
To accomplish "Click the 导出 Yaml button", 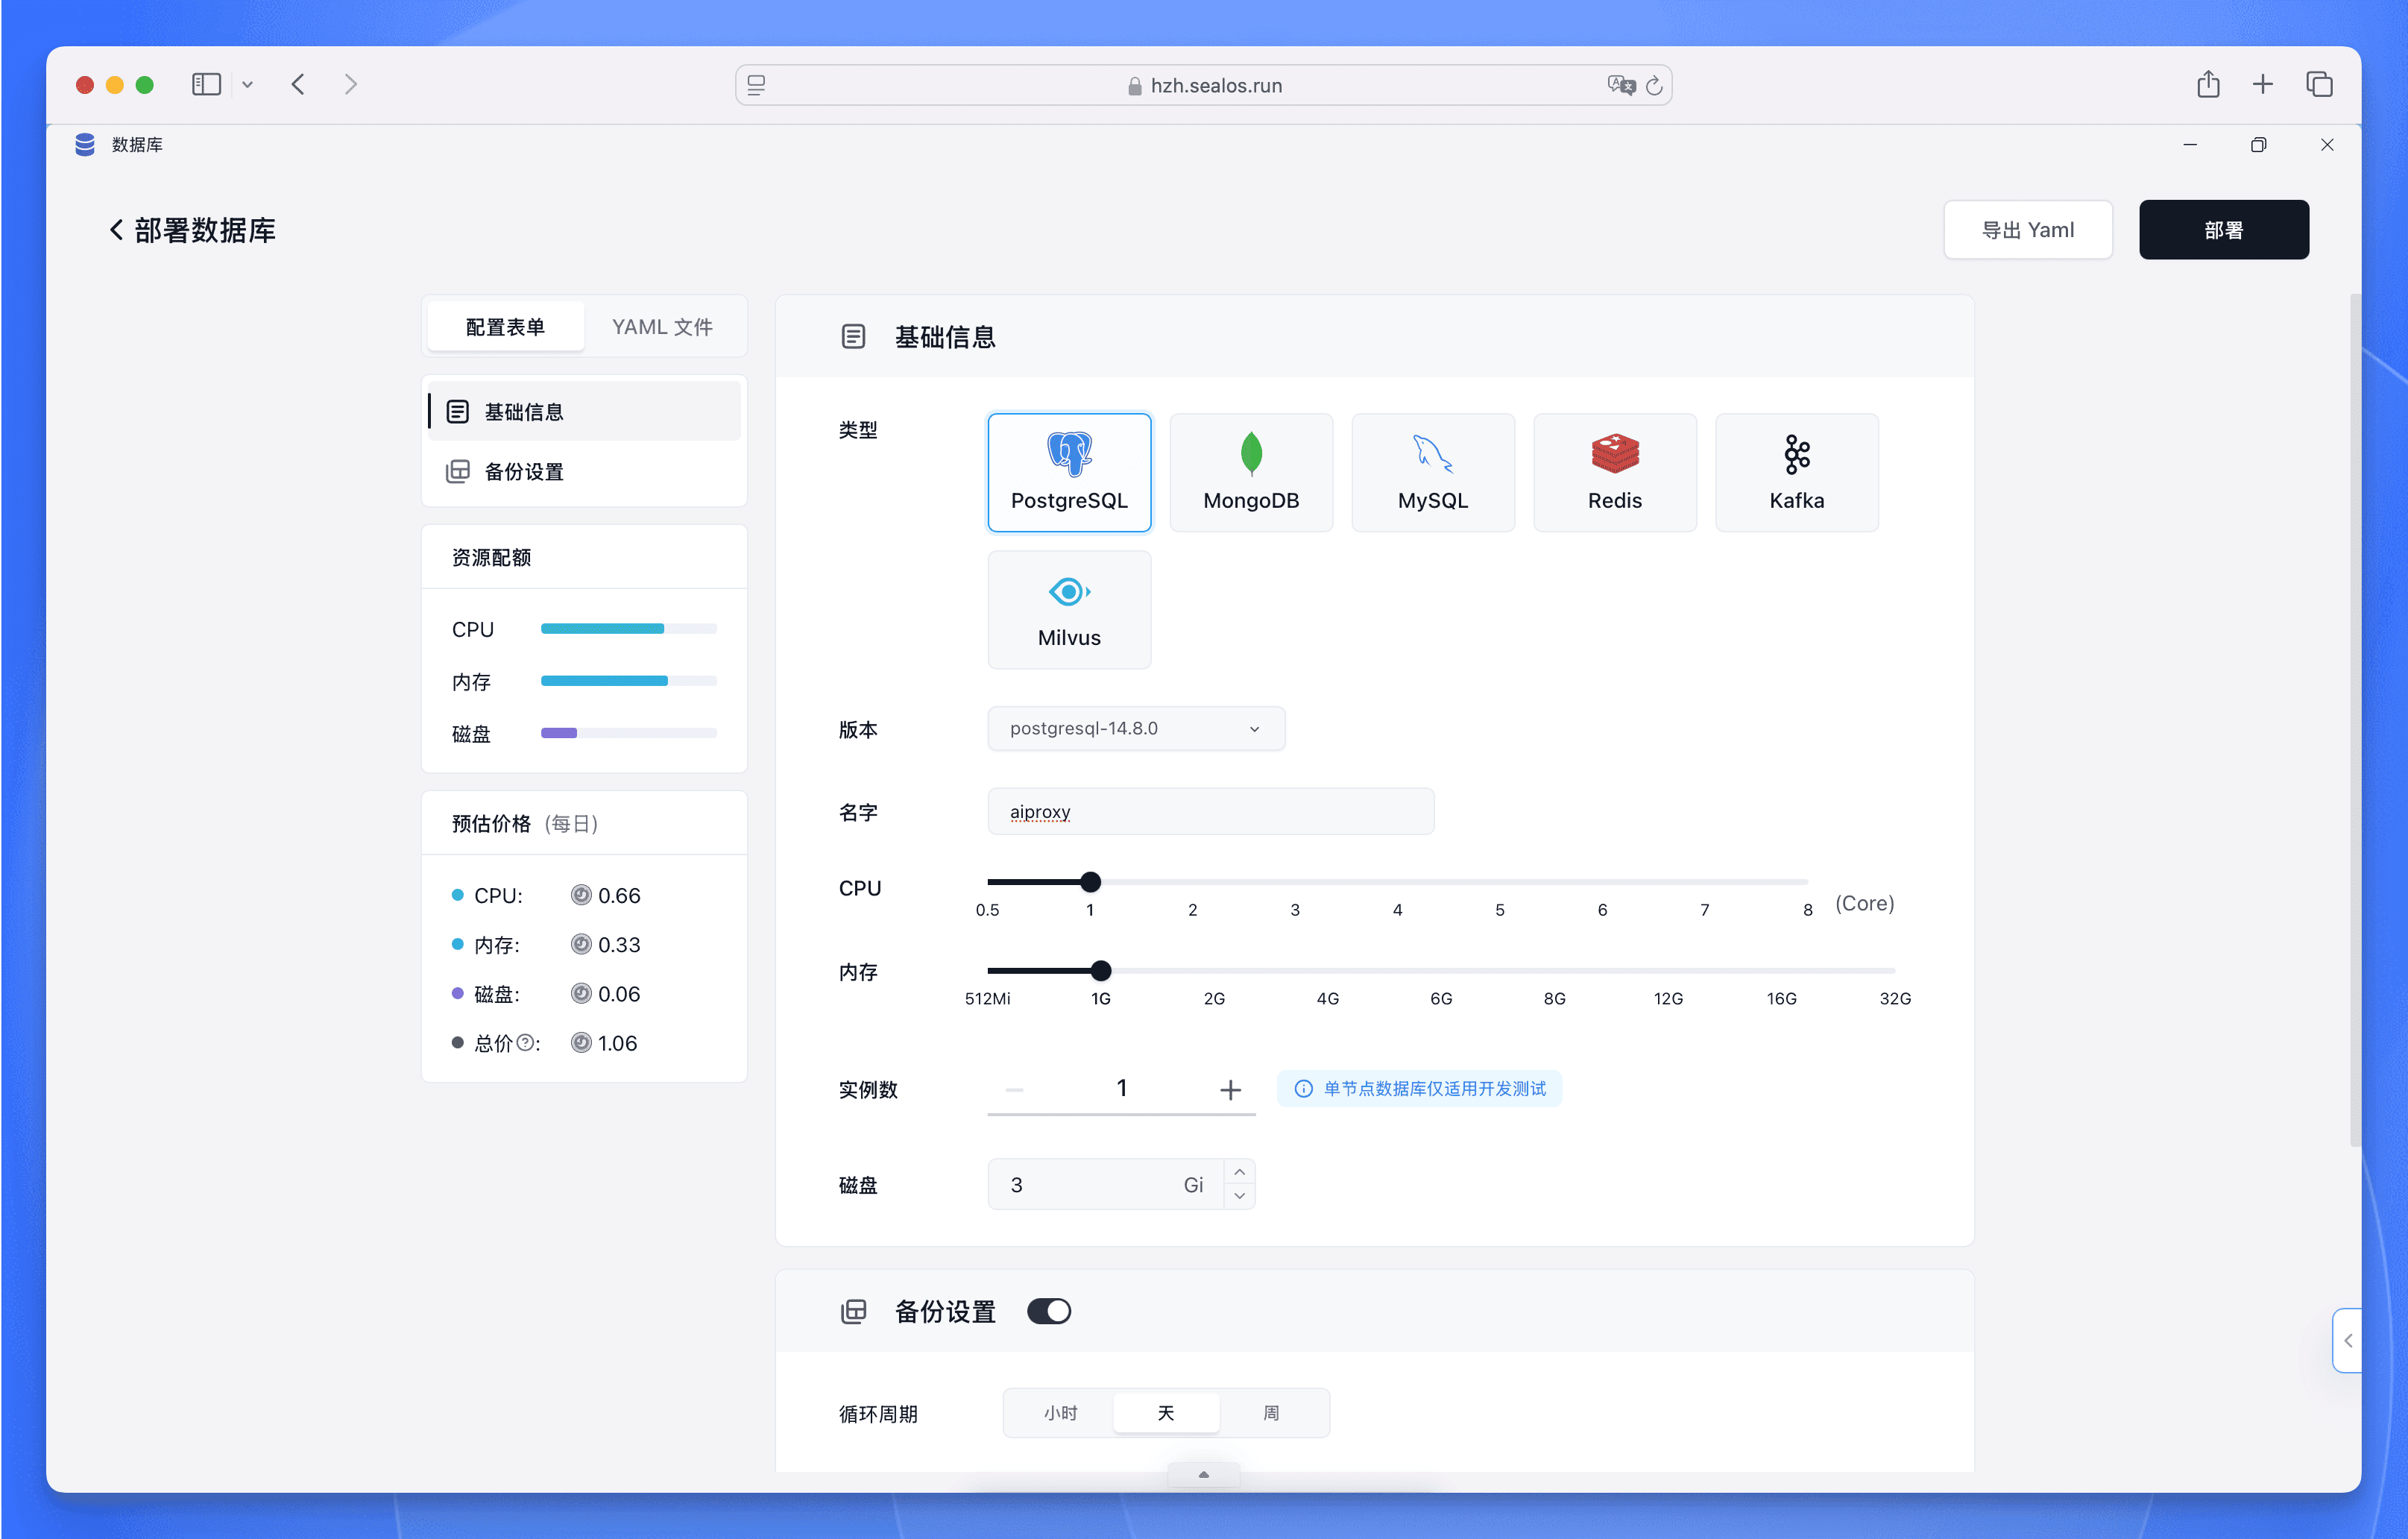I will click(2028, 229).
